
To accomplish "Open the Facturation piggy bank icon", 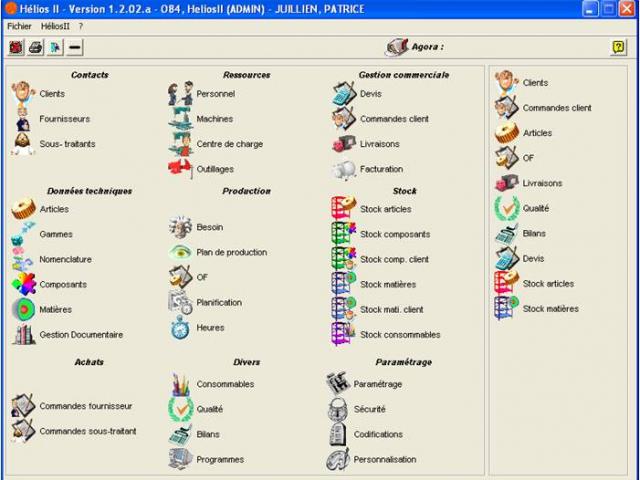I will pyautogui.click(x=344, y=169).
